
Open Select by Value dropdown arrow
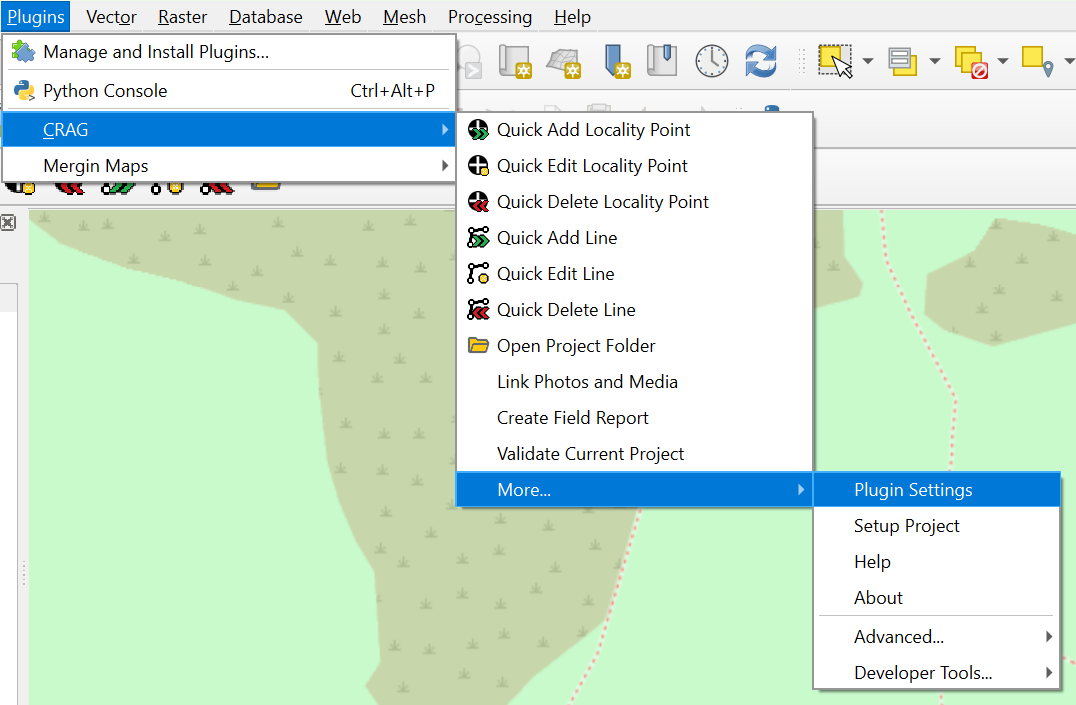click(x=935, y=61)
